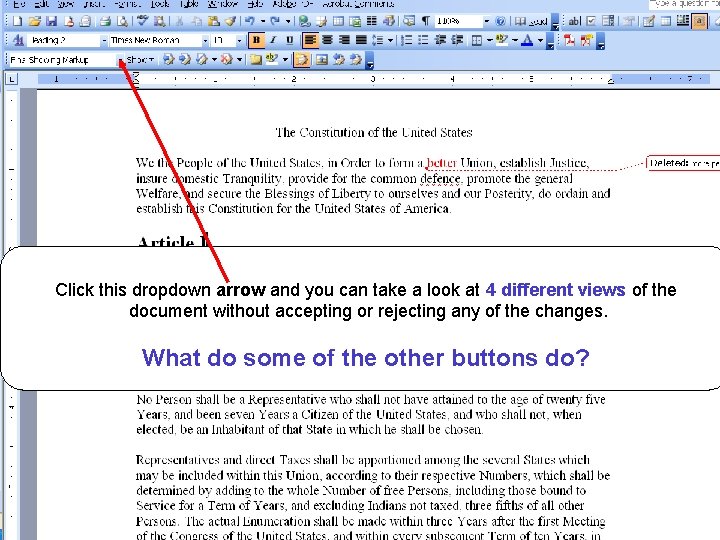The image size is (720, 540).
Task: Insert a text form field (abl)
Action: click(574, 21)
